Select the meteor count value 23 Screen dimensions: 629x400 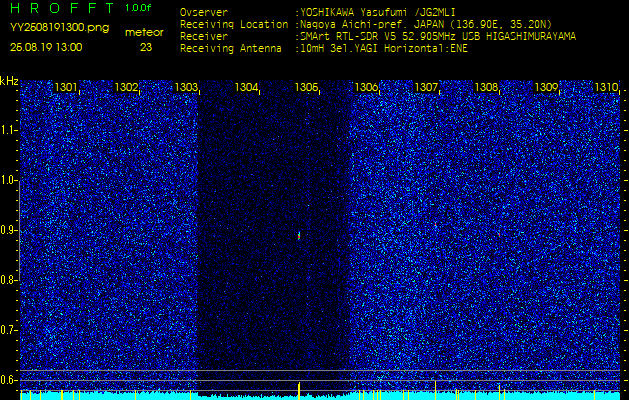click(x=146, y=47)
